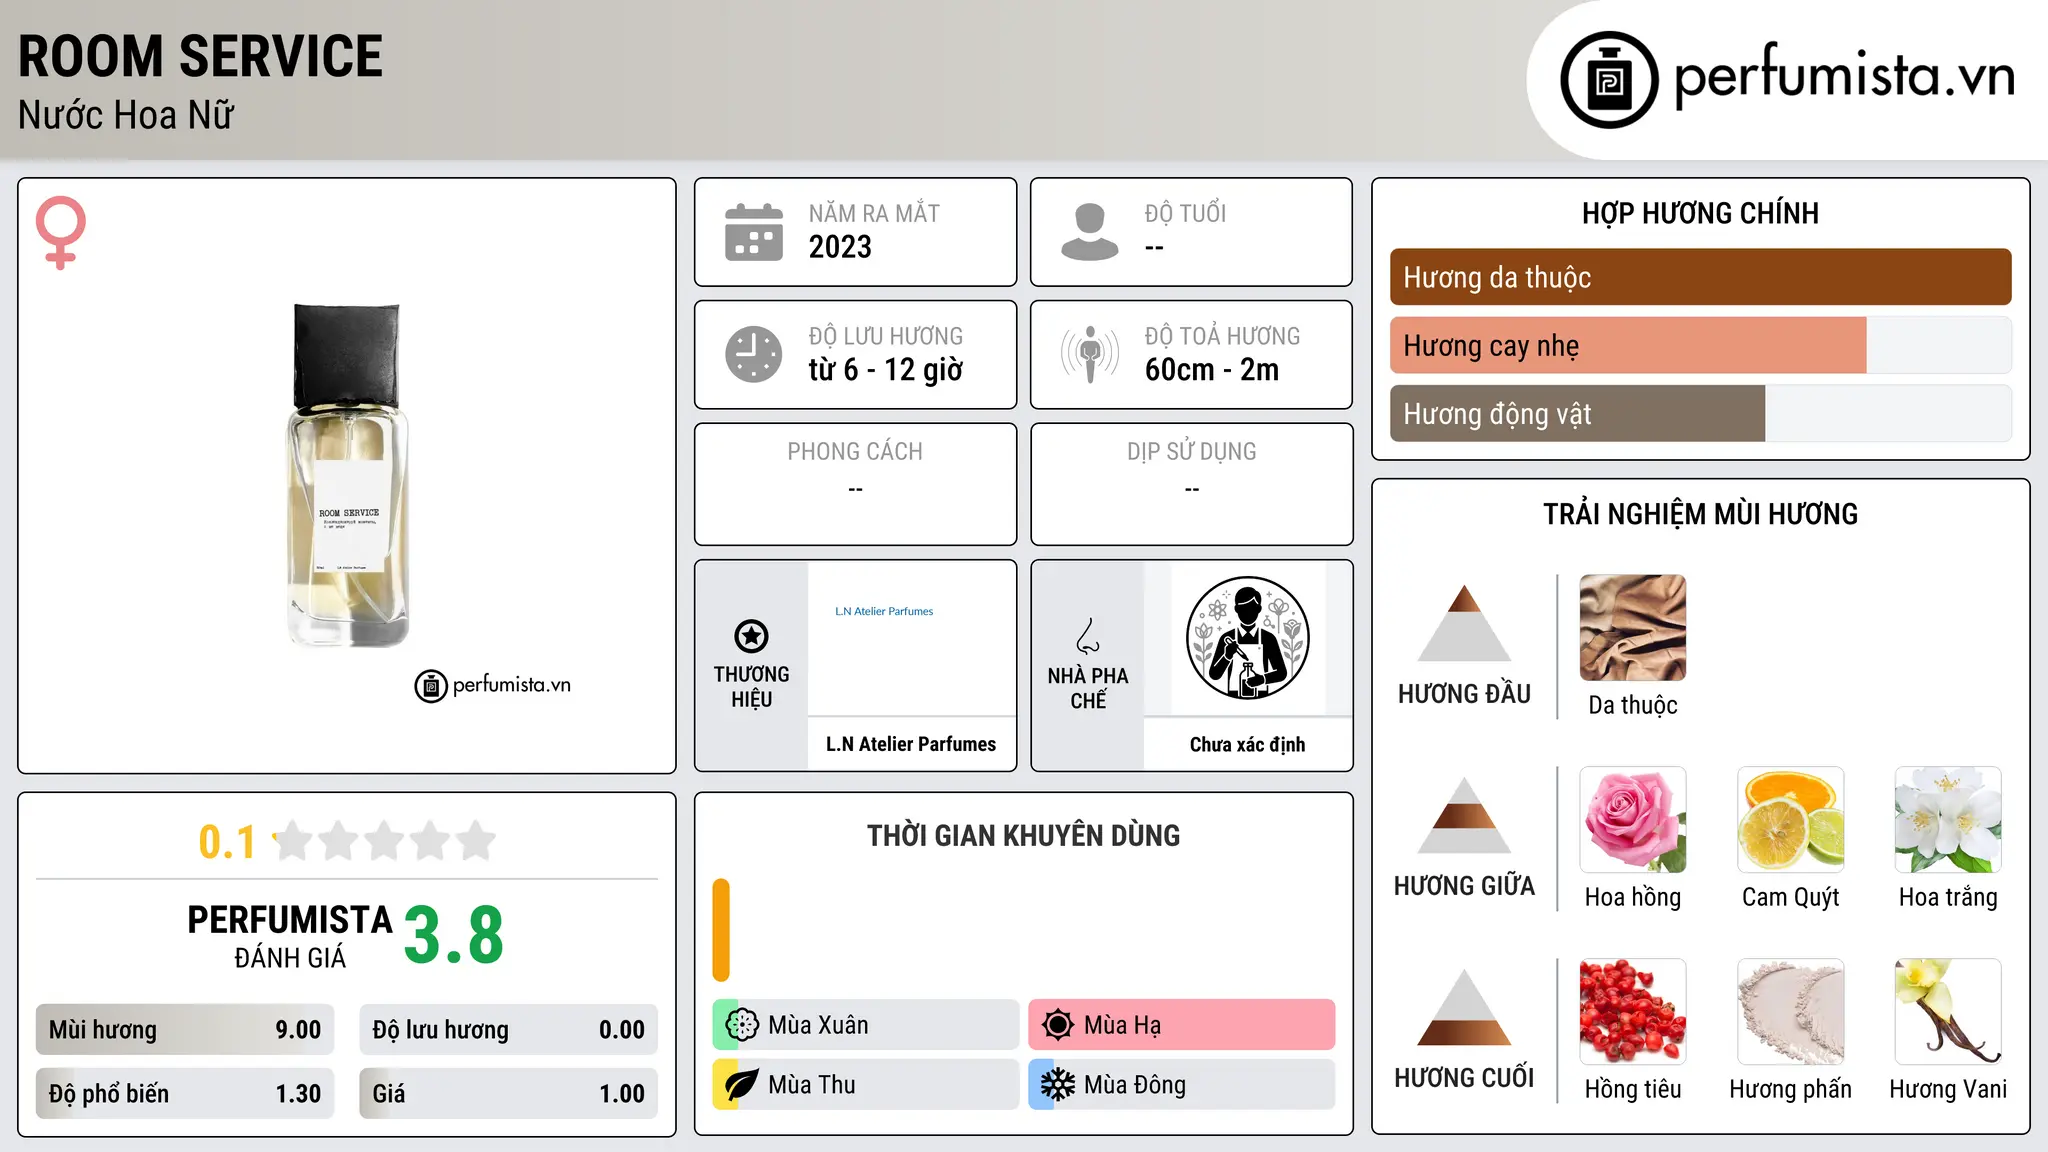The width and height of the screenshot is (2048, 1152).
Task: Click the Mùa Hạ sun icon
Action: tap(1058, 1025)
